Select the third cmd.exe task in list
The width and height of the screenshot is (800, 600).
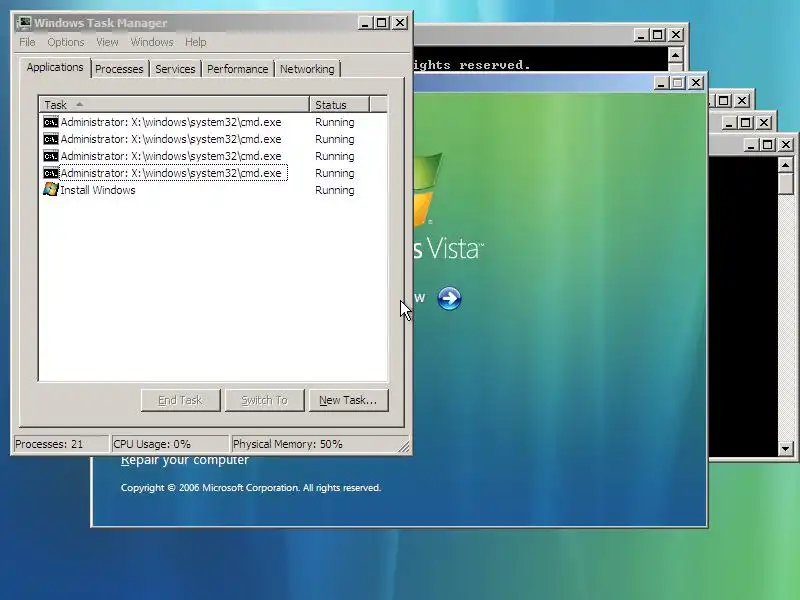coord(171,156)
